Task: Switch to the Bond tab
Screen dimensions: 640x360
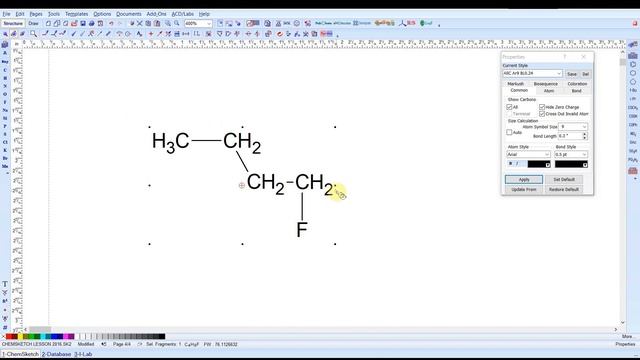Action: [576, 91]
